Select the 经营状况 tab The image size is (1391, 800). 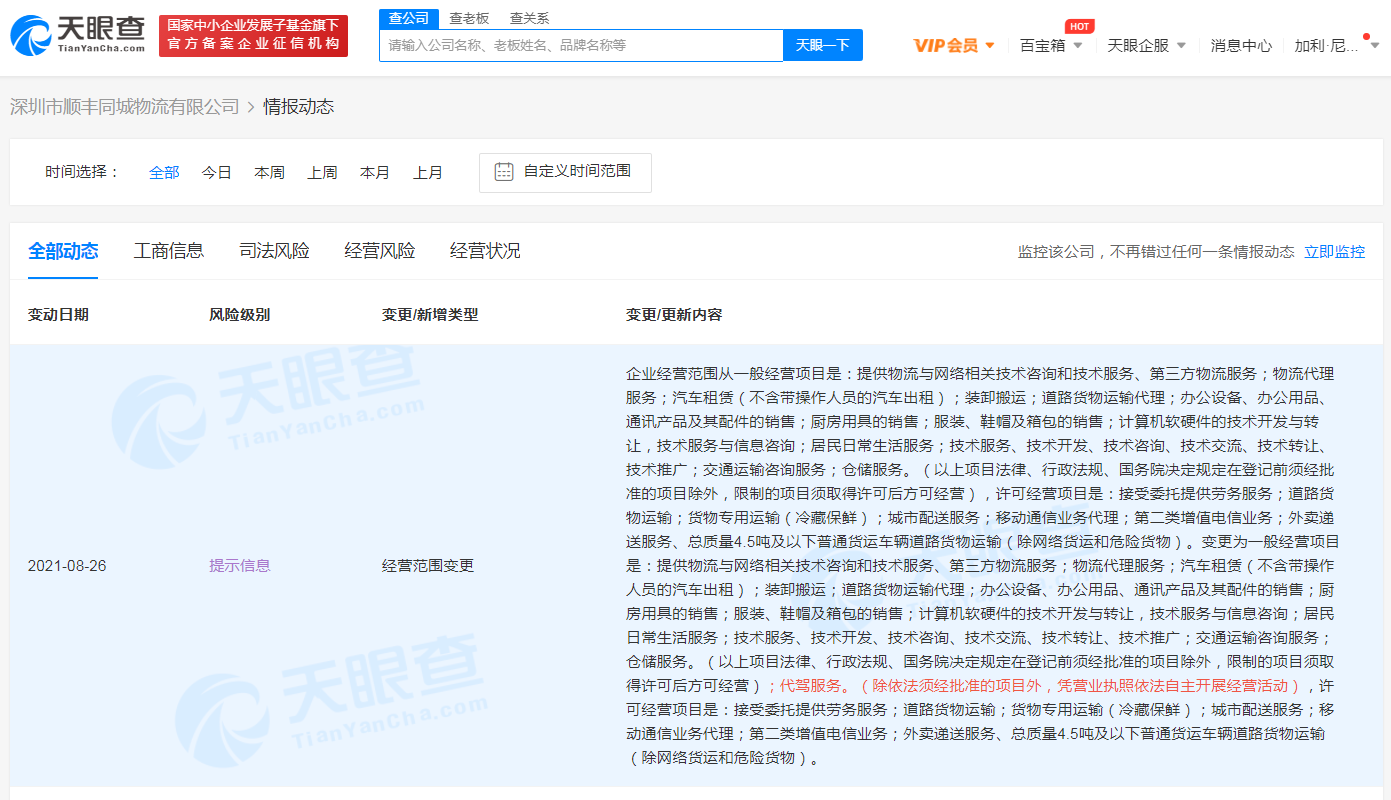pyautogui.click(x=485, y=251)
